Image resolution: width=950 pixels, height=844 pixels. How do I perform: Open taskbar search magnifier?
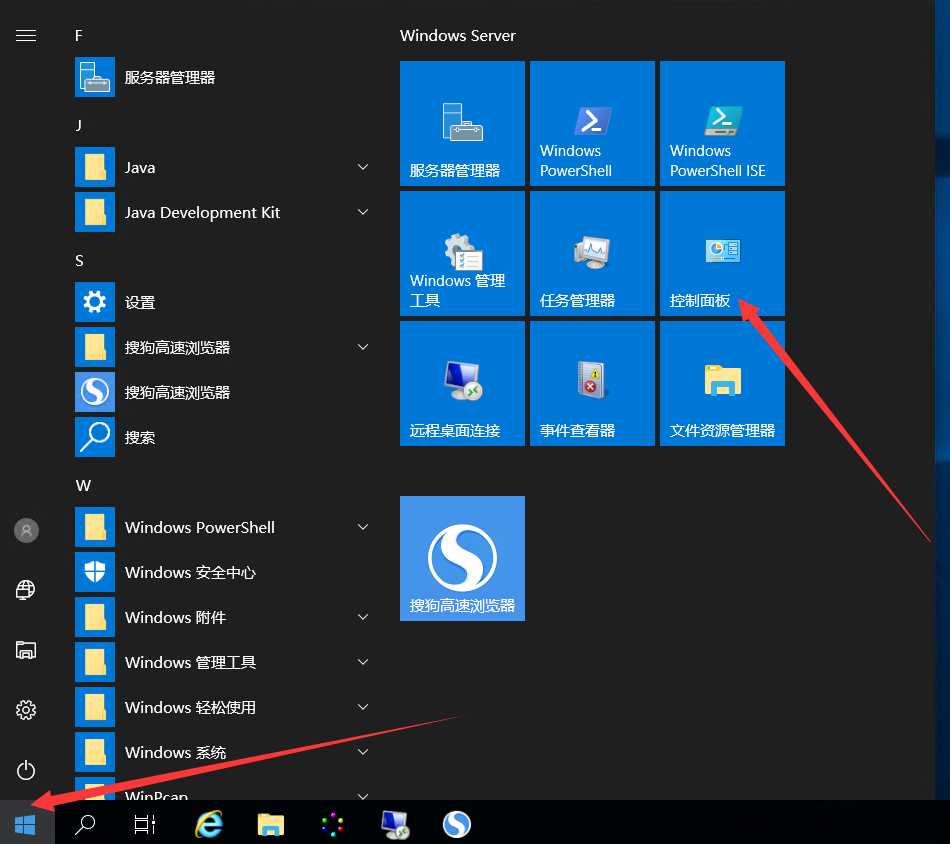[x=85, y=825]
